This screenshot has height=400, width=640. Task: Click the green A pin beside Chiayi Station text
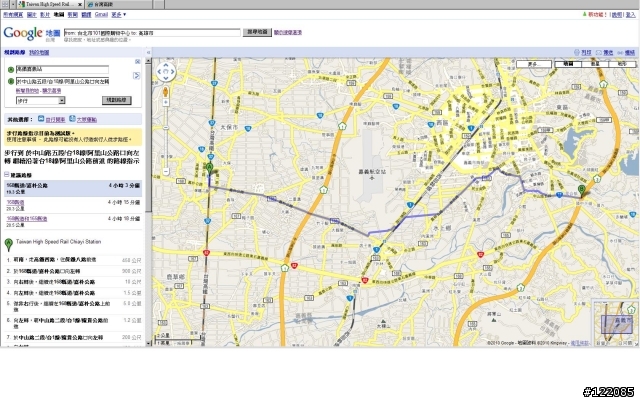(8, 244)
